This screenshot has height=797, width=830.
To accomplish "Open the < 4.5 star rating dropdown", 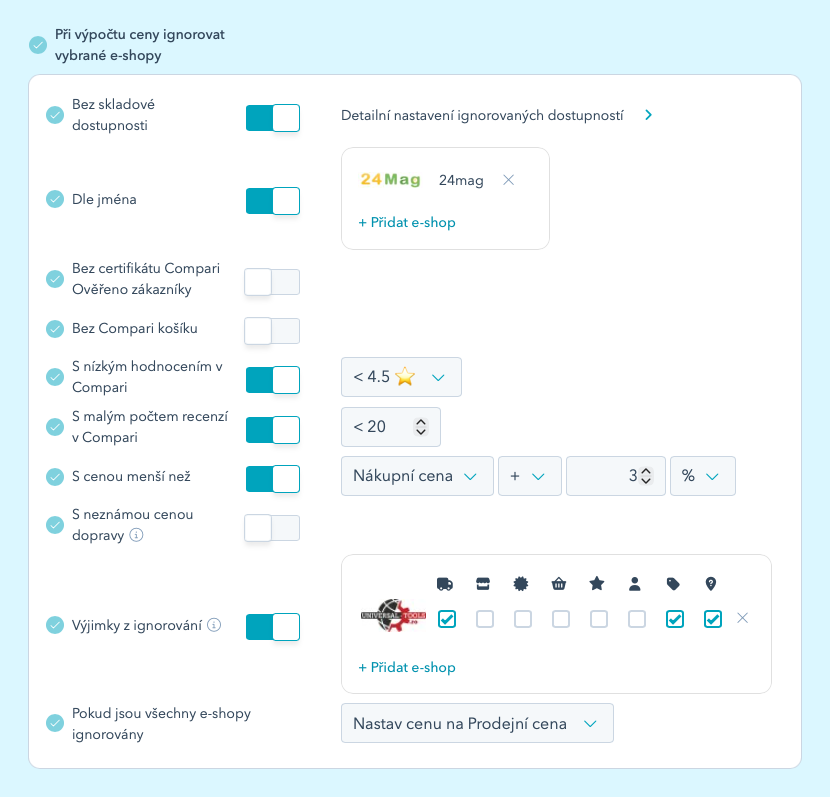I will click(x=401, y=377).
